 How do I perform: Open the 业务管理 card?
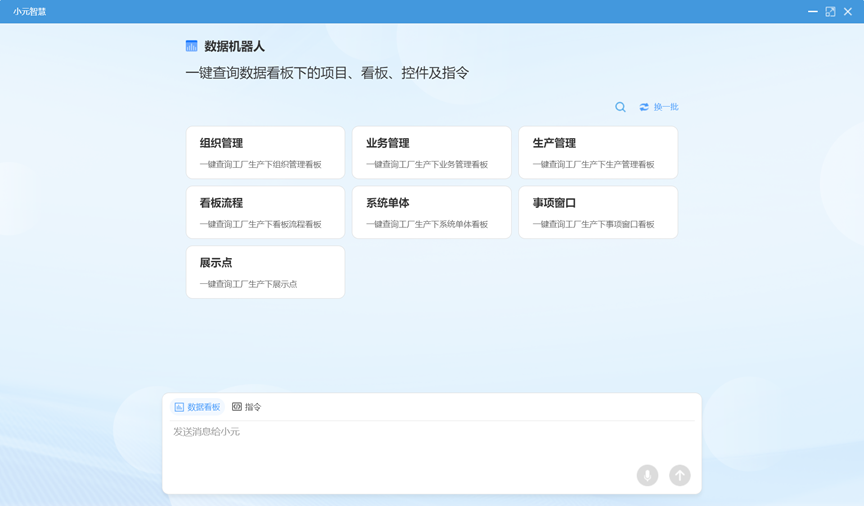[x=431, y=152]
